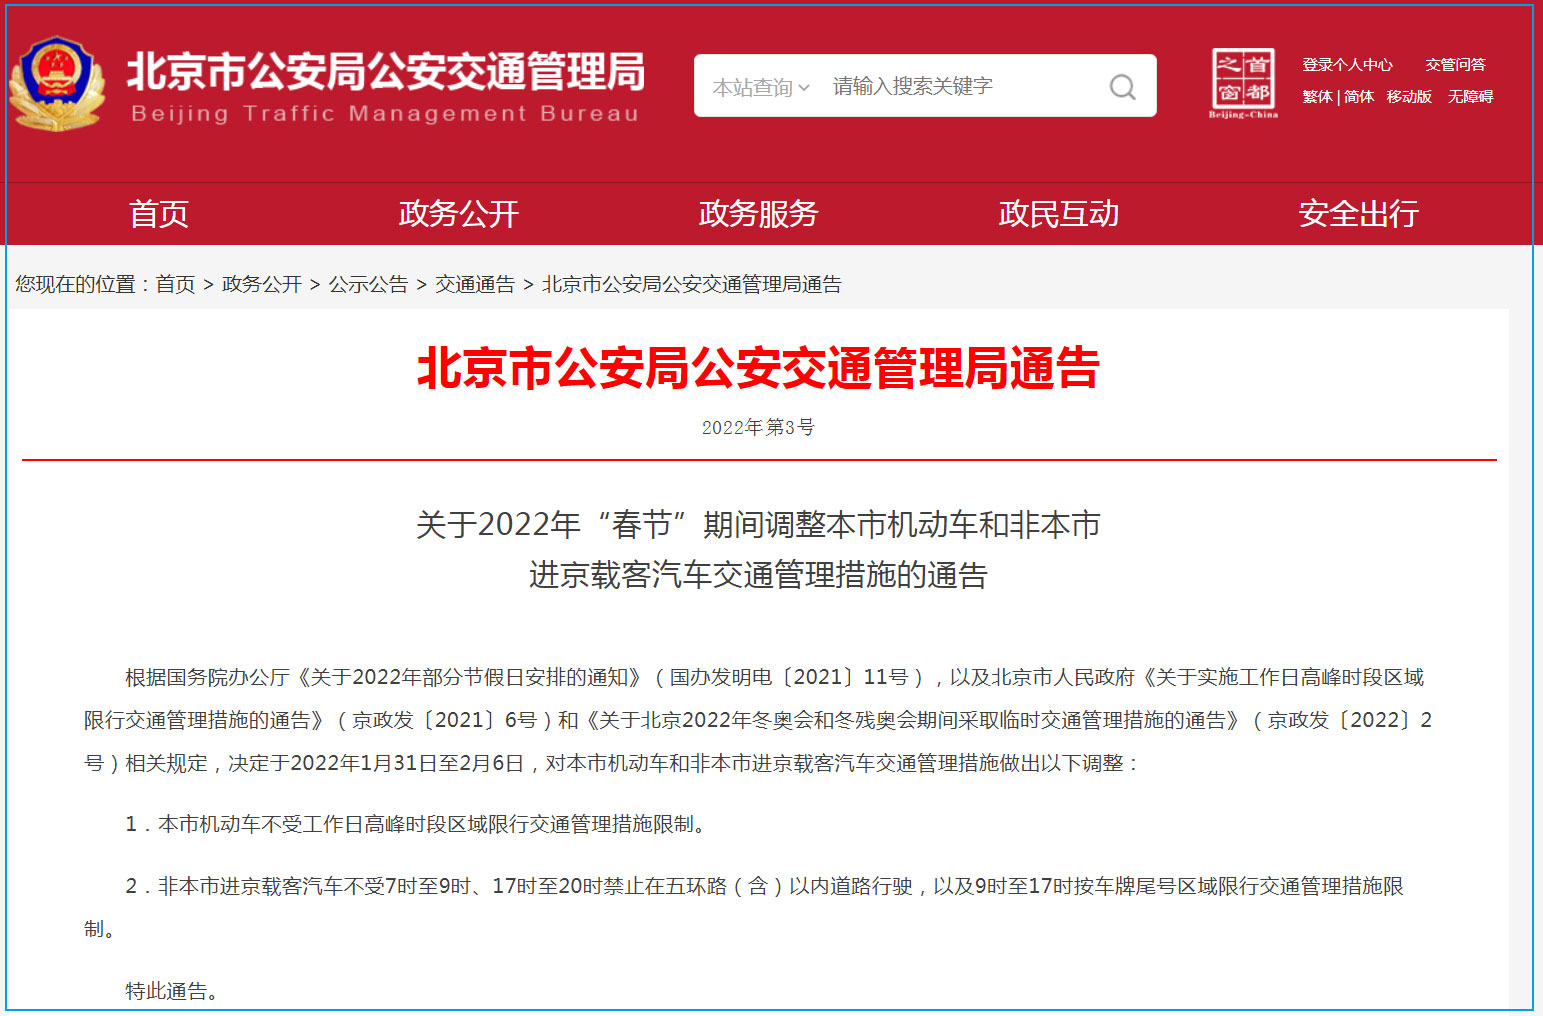This screenshot has width=1543, height=1016.
Task: Click 首页 in the breadcrumb trail
Action: click(x=175, y=284)
